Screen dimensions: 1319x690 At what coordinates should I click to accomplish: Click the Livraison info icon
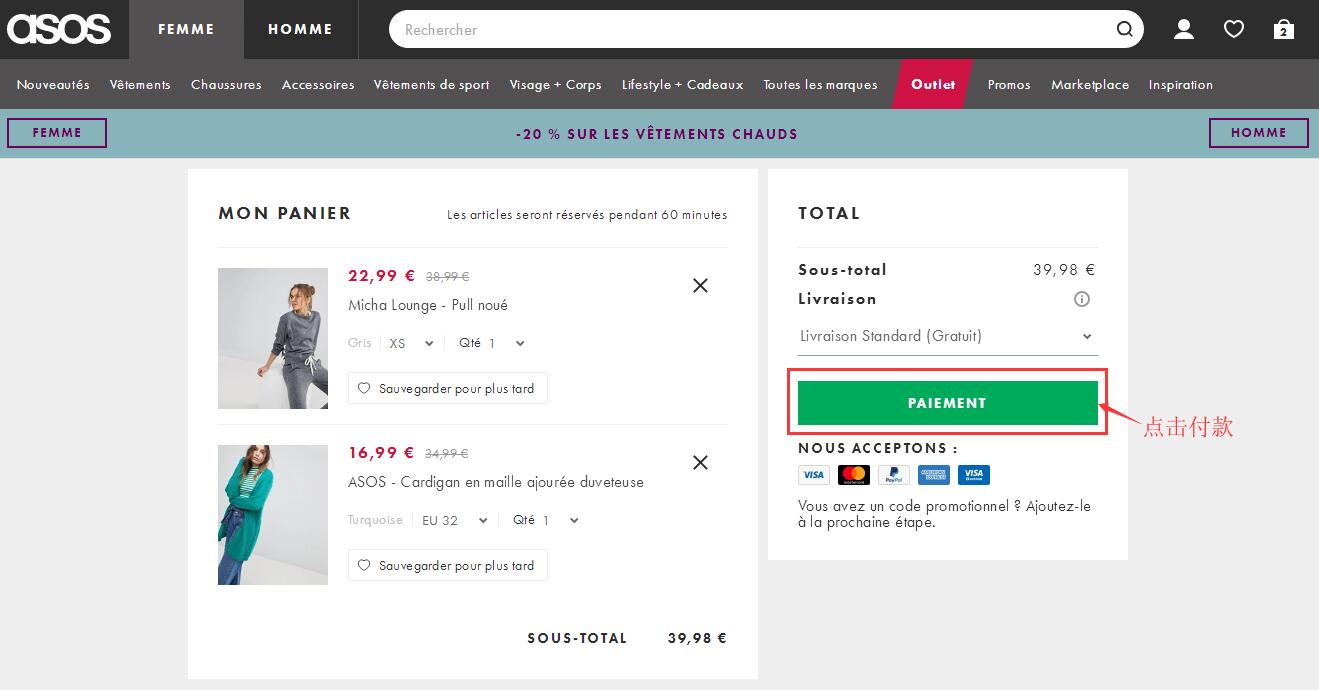pos(1082,299)
